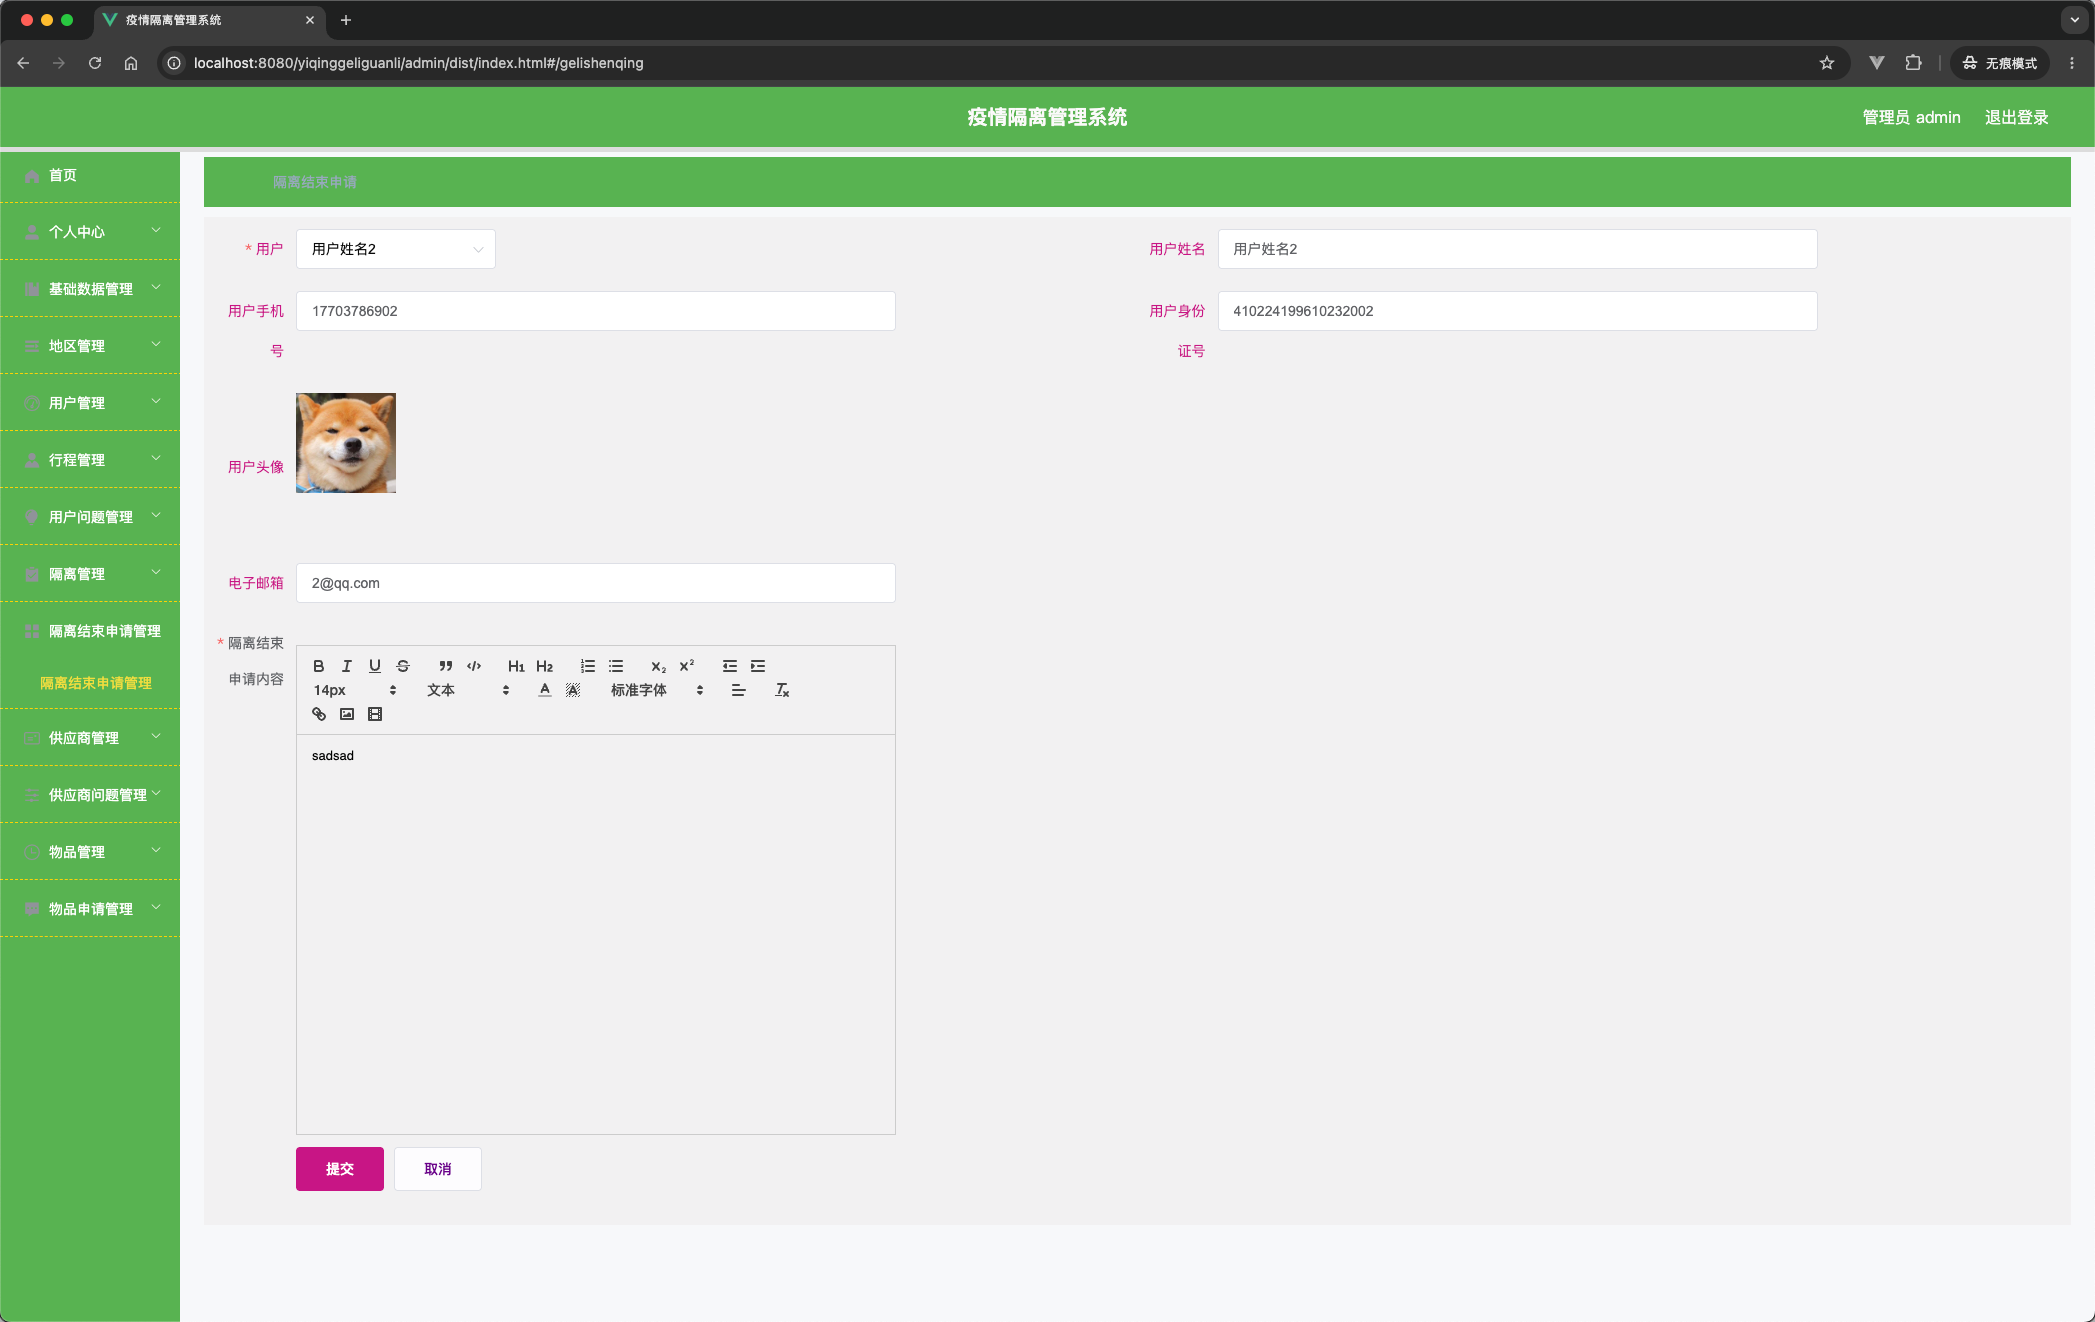Open the 标准字体 font family dropdown
Image resolution: width=2095 pixels, height=1322 pixels.
pos(657,690)
